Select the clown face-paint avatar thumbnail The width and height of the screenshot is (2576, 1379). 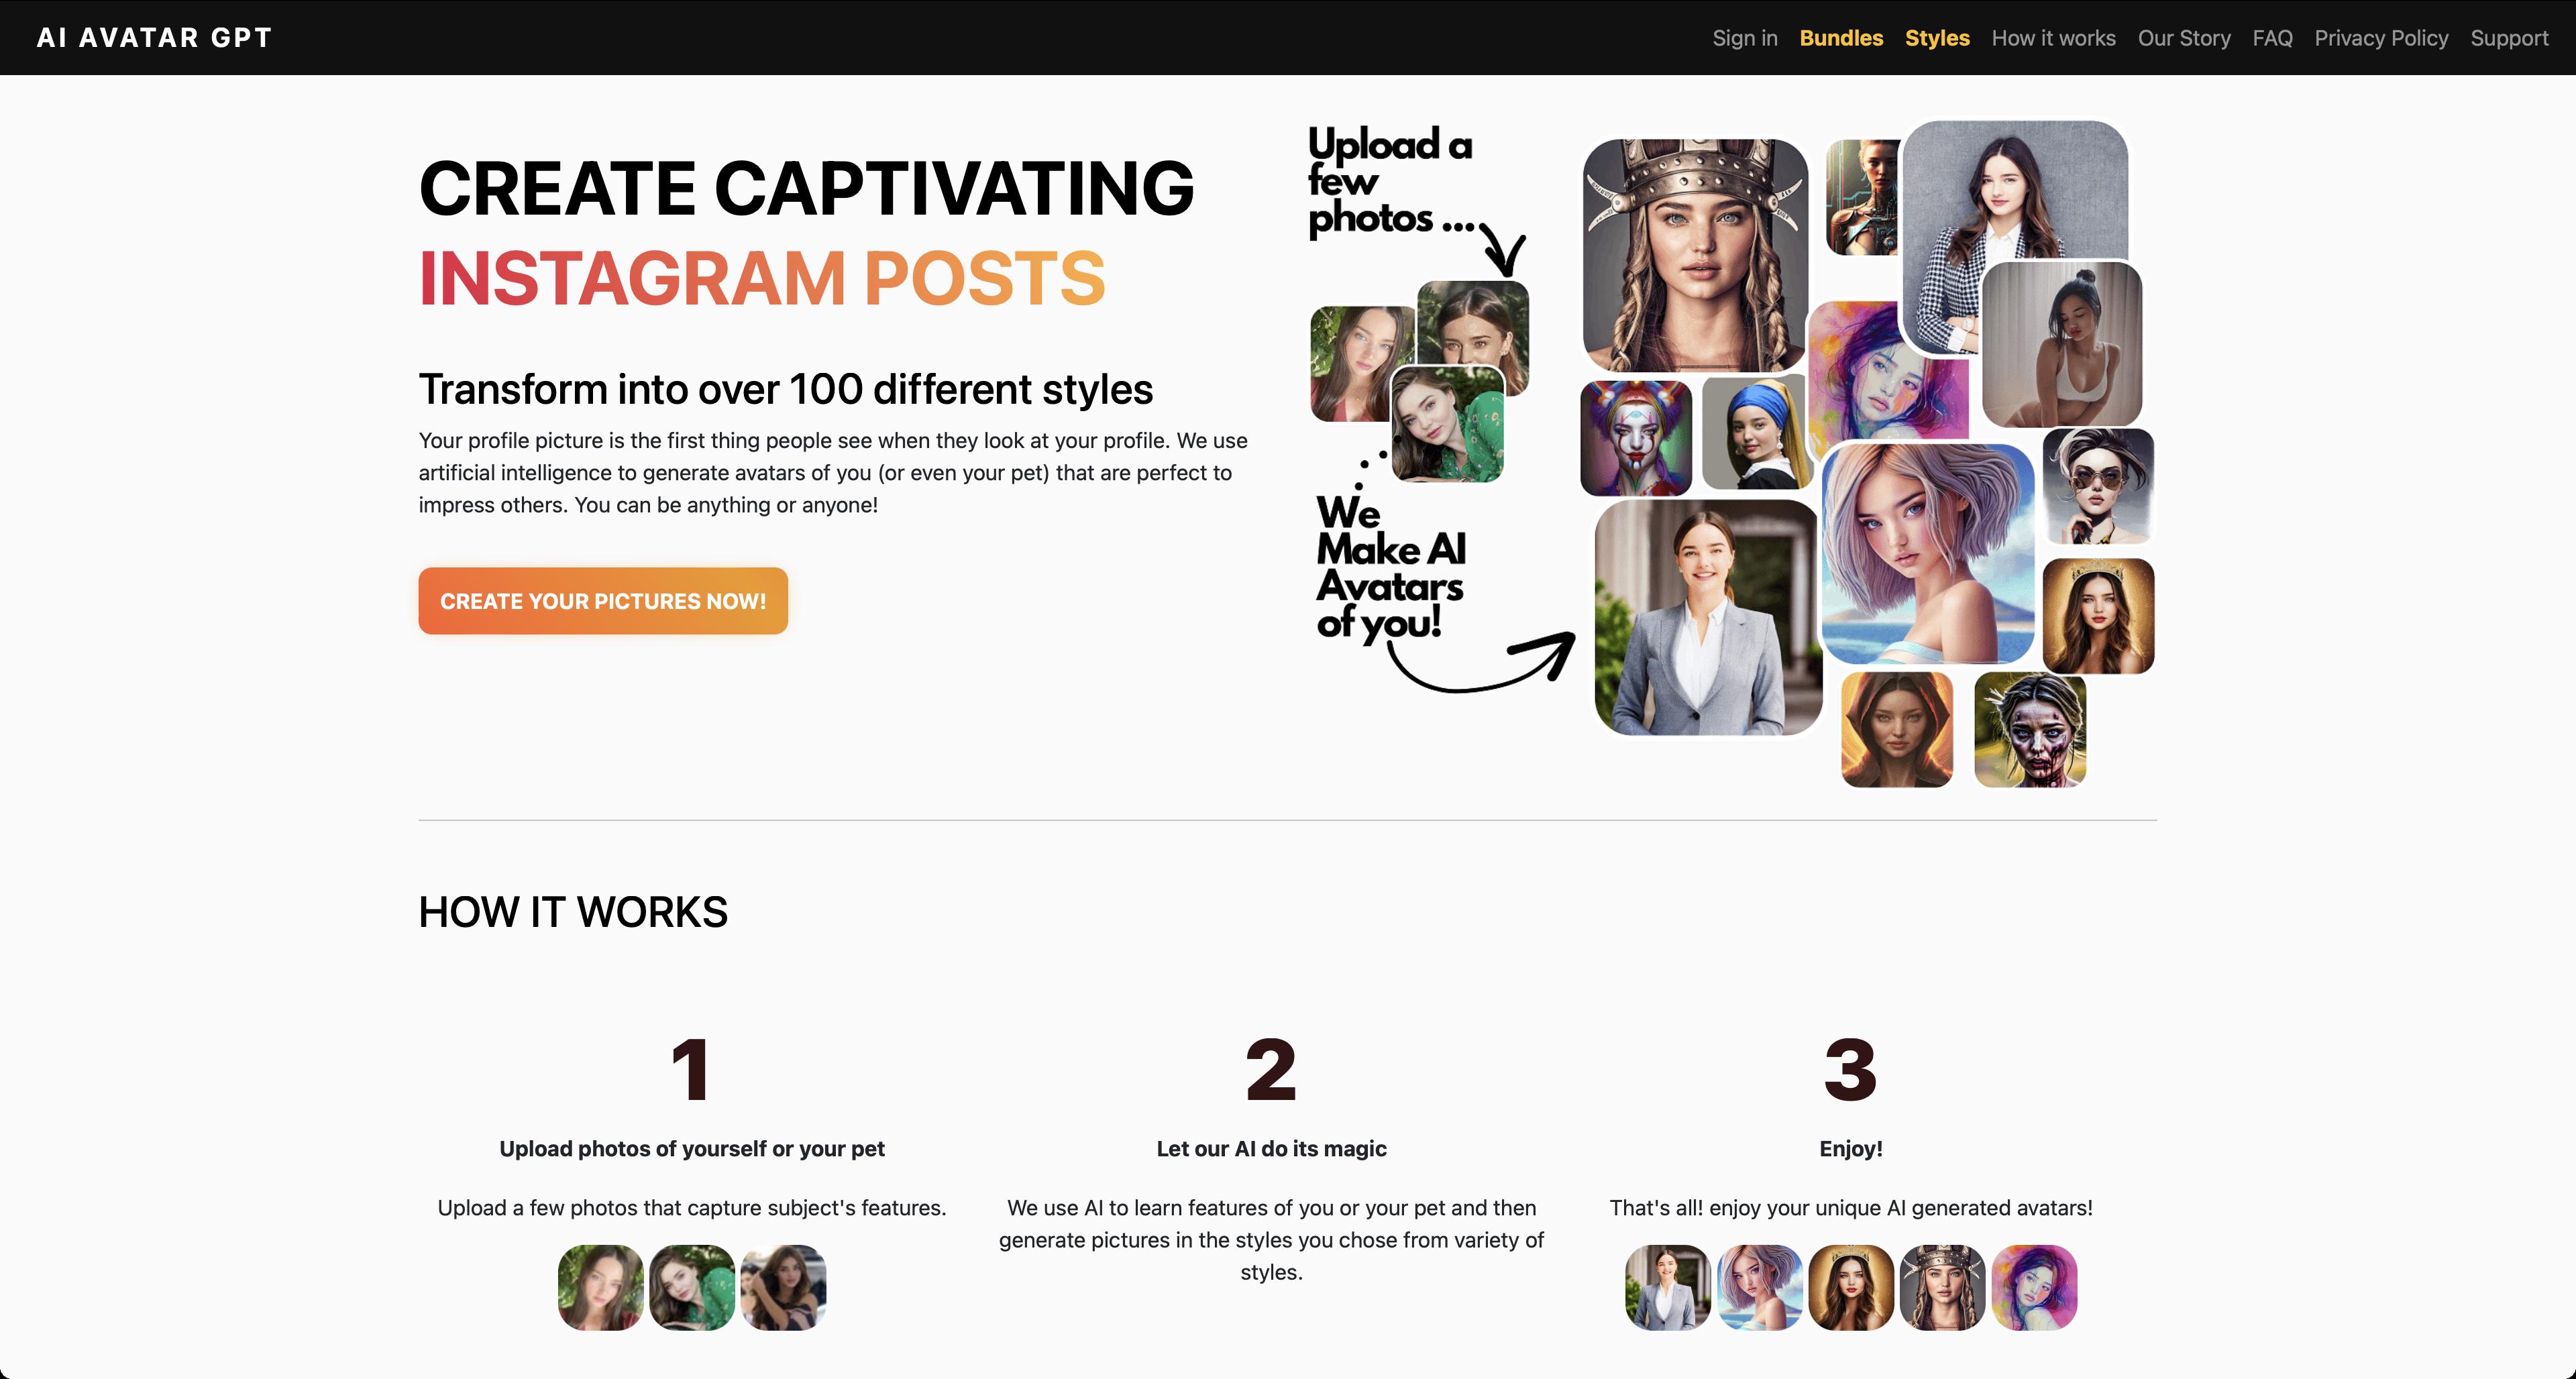[x=1636, y=438]
